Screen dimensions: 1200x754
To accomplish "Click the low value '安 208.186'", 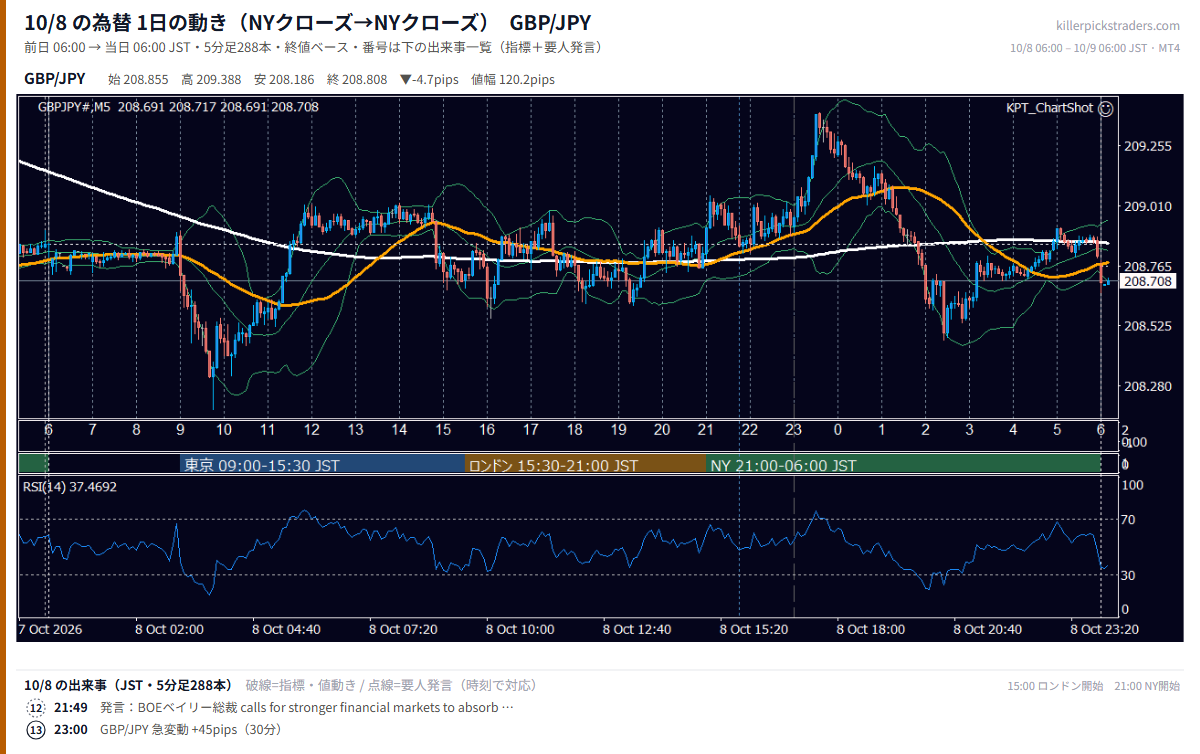I will (286, 79).
